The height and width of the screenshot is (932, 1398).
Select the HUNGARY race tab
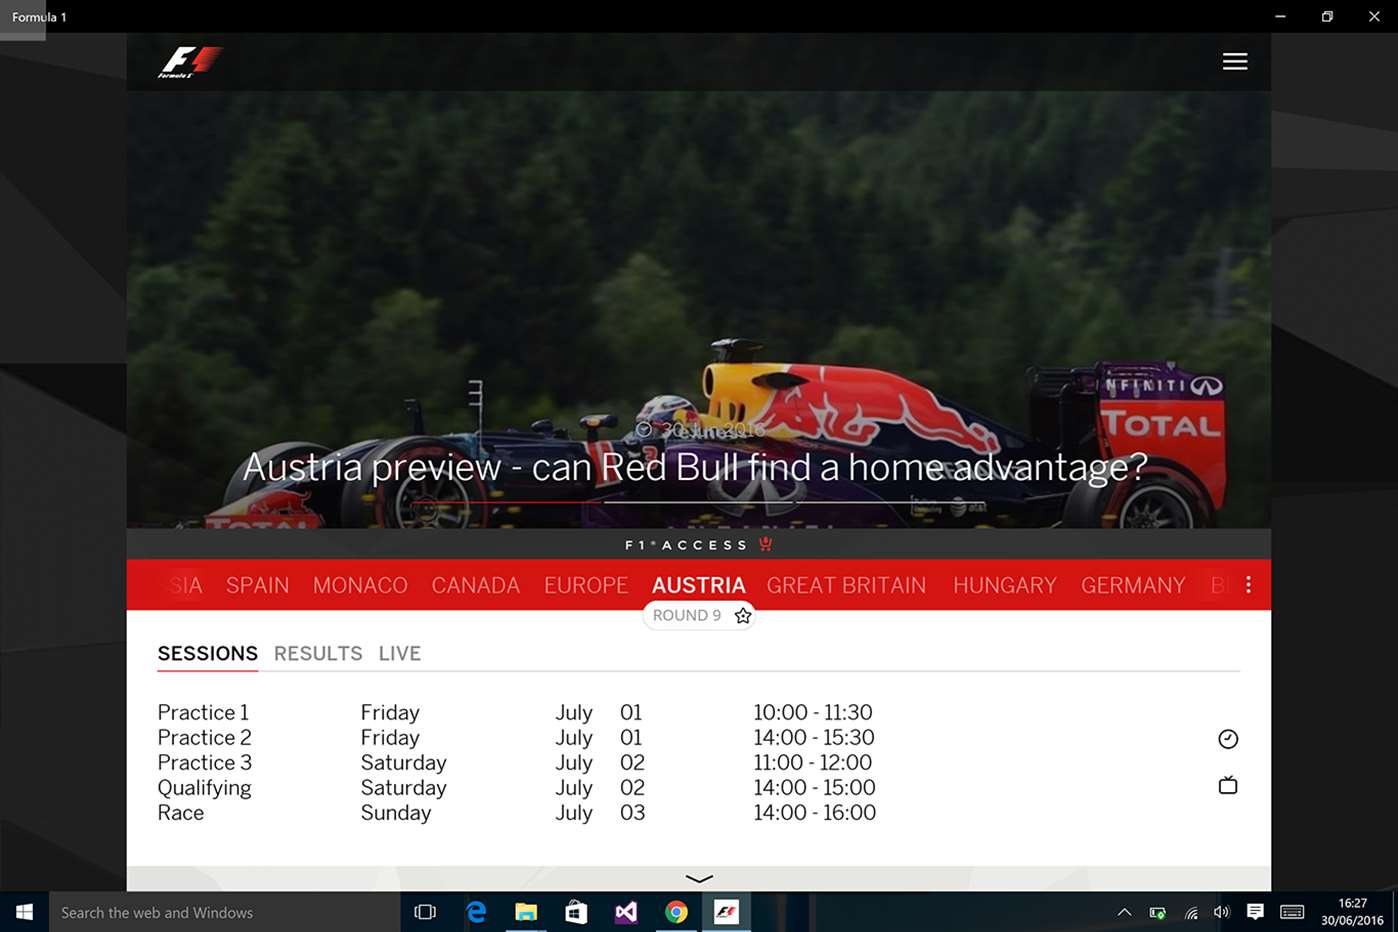pyautogui.click(x=1005, y=585)
